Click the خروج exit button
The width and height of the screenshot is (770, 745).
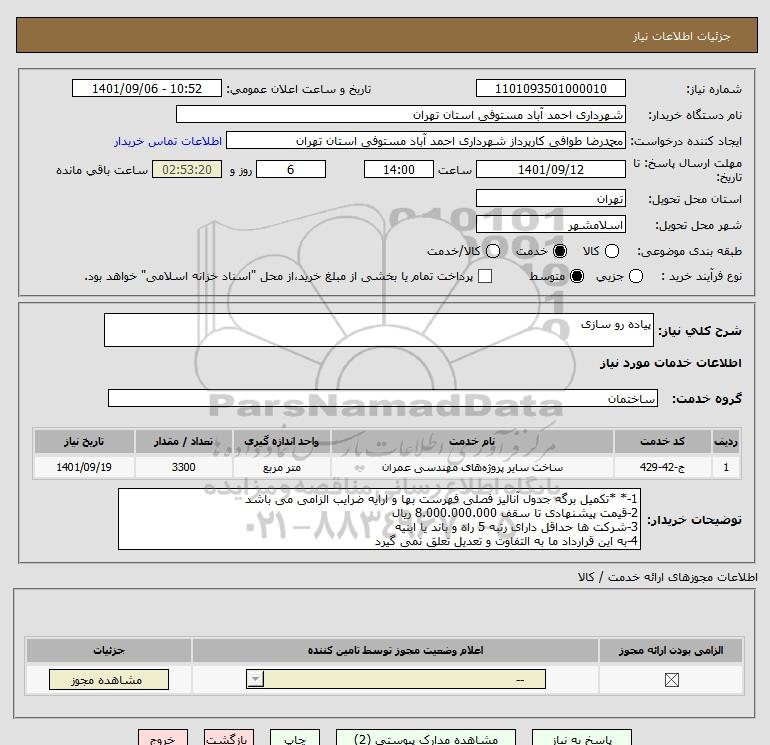coord(163,738)
